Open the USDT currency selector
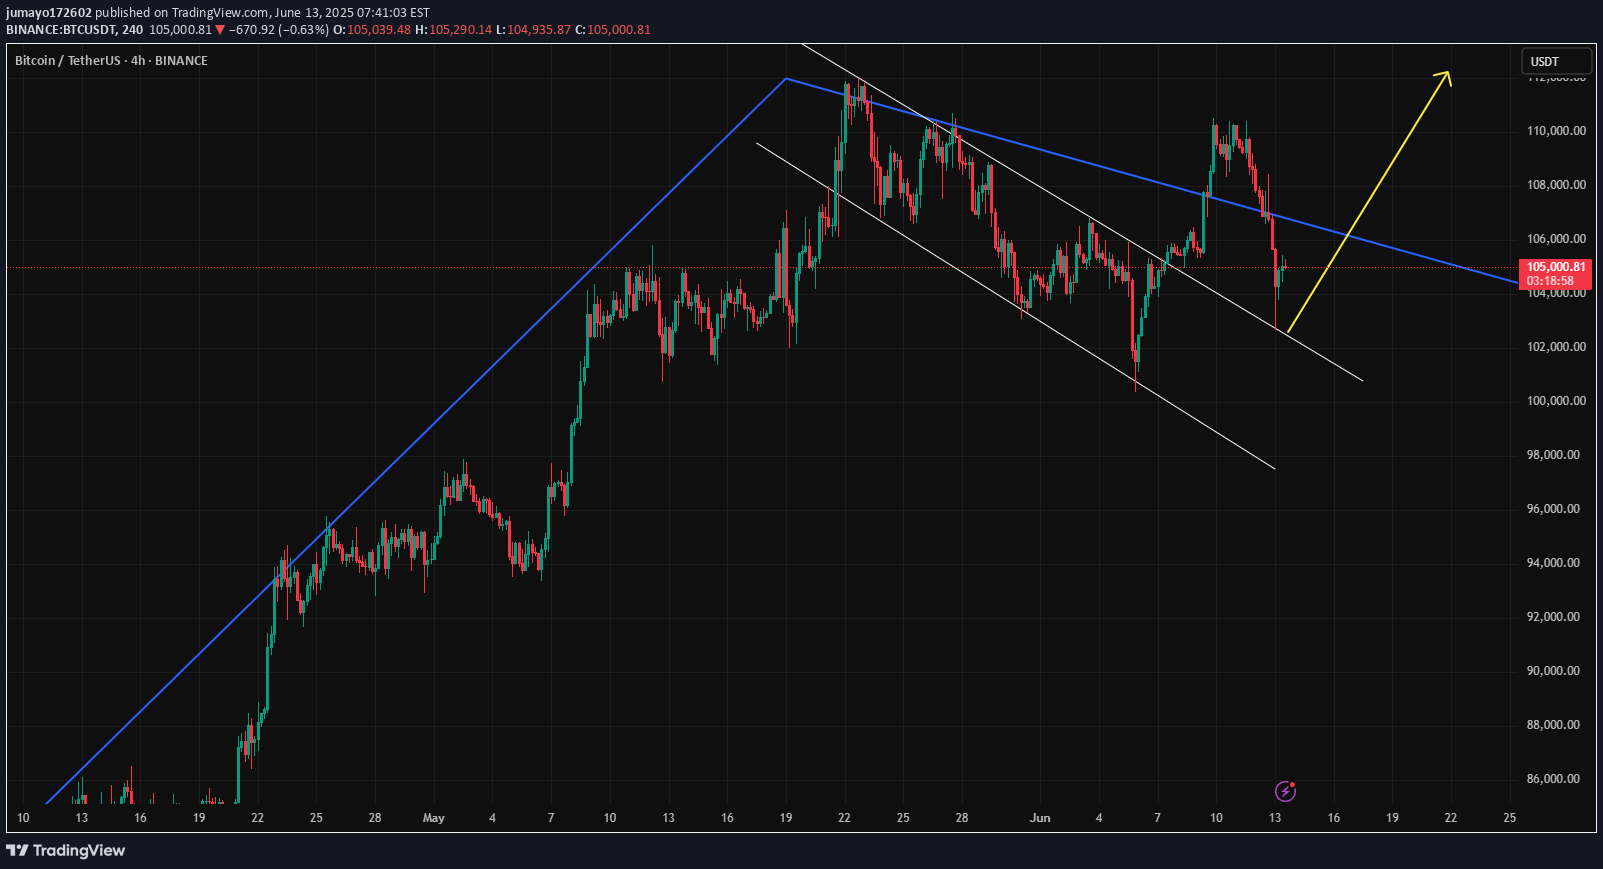This screenshot has width=1603, height=869. click(x=1555, y=61)
